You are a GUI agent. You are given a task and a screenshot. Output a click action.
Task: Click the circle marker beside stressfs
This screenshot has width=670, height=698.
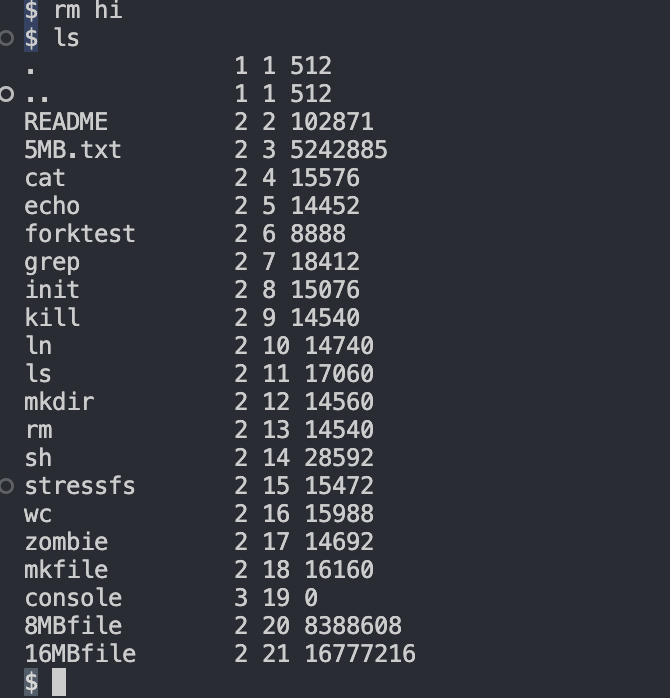[x=7, y=486]
